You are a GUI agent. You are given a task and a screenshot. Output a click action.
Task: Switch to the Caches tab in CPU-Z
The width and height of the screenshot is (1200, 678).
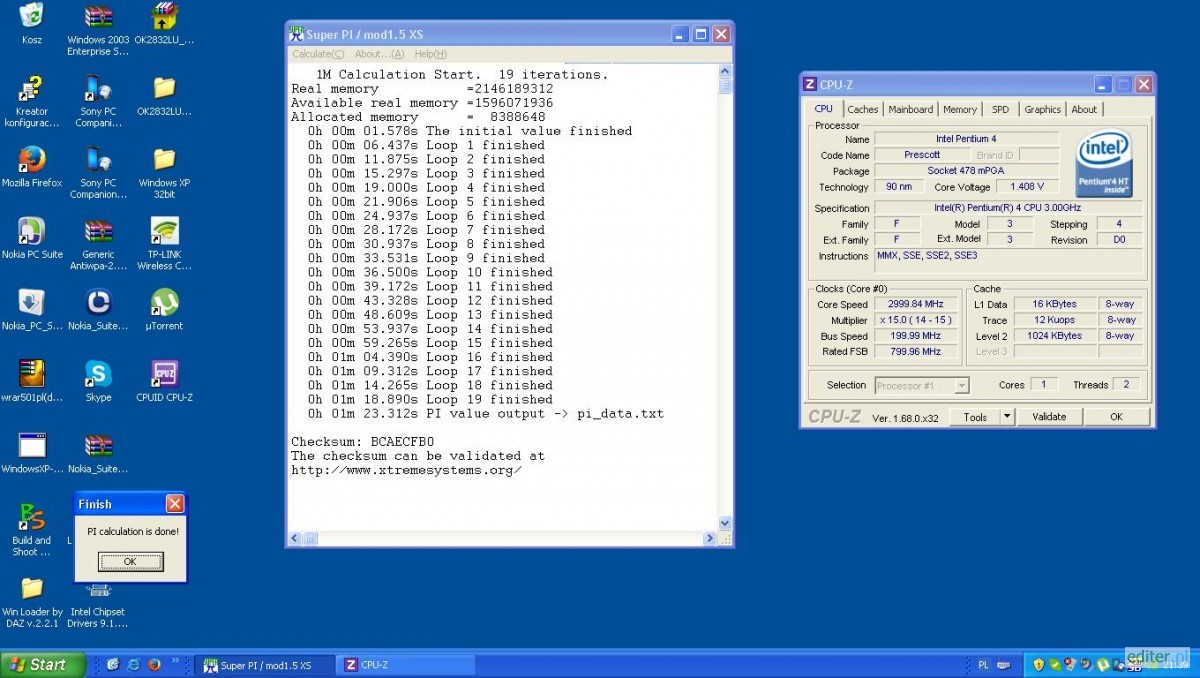863,110
